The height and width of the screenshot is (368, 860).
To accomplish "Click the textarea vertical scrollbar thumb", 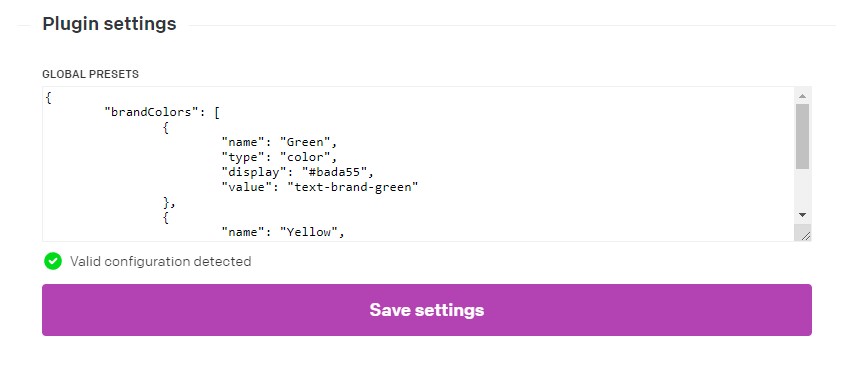I will [x=802, y=136].
